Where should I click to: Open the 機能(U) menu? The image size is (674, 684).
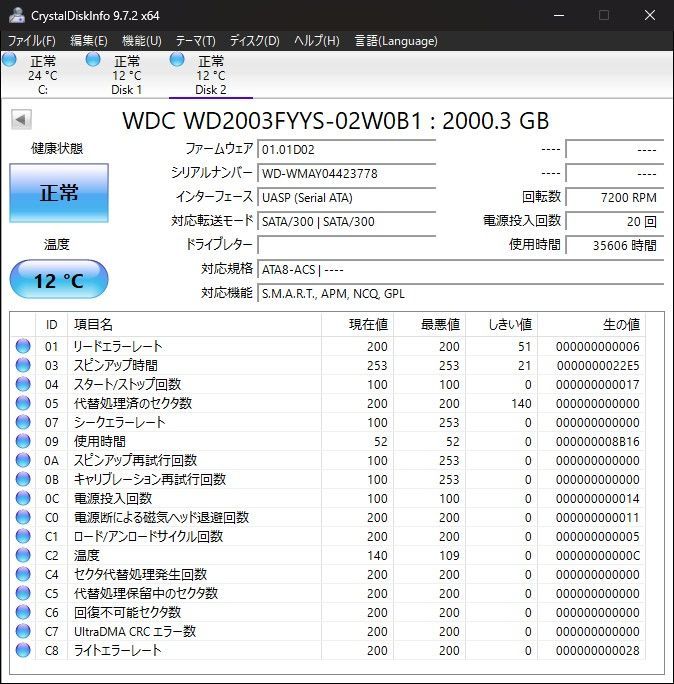pyautogui.click(x=142, y=41)
